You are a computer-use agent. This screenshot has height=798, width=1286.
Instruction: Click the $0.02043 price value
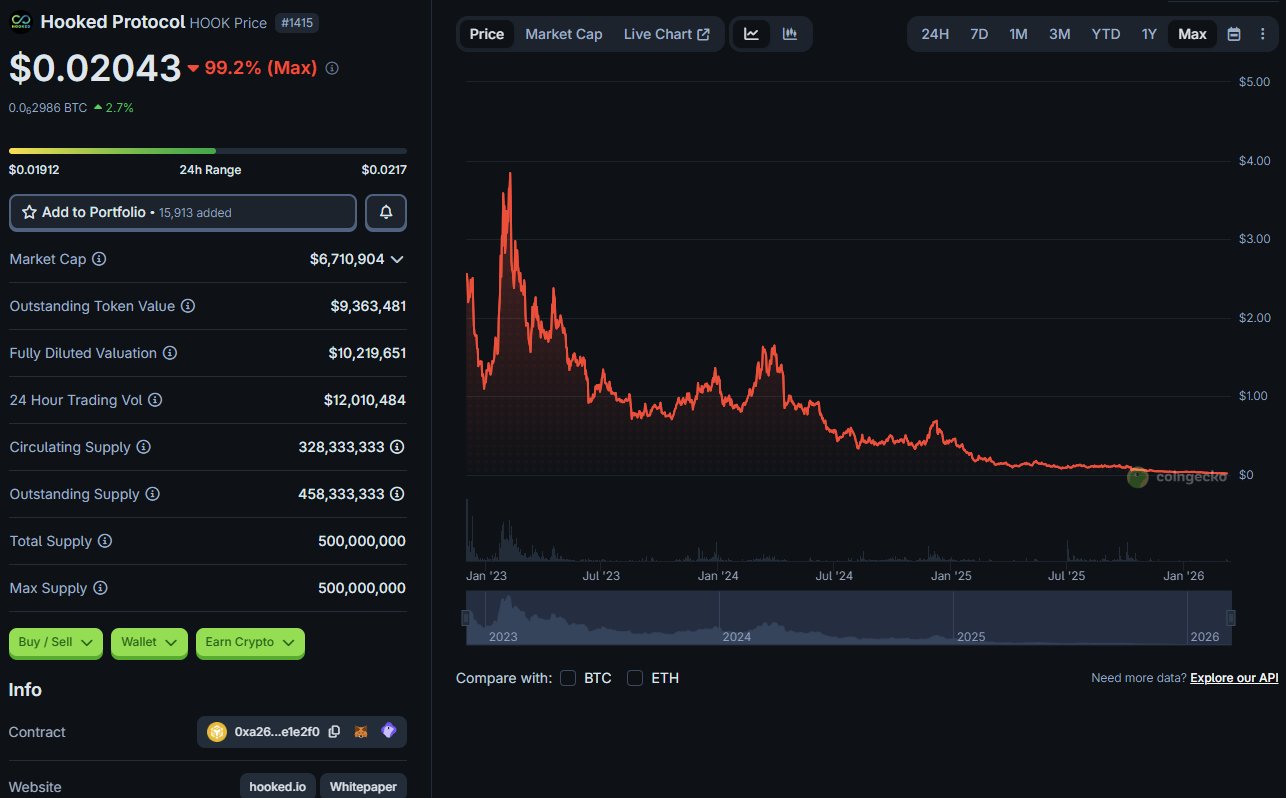[95, 68]
